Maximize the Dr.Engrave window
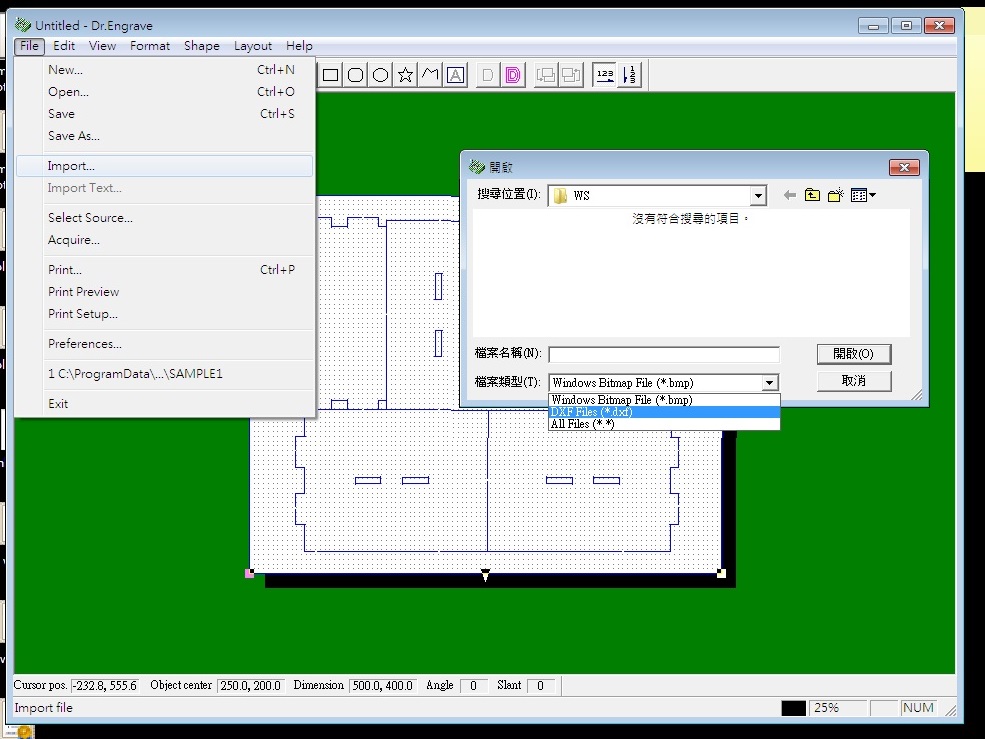 (906, 26)
